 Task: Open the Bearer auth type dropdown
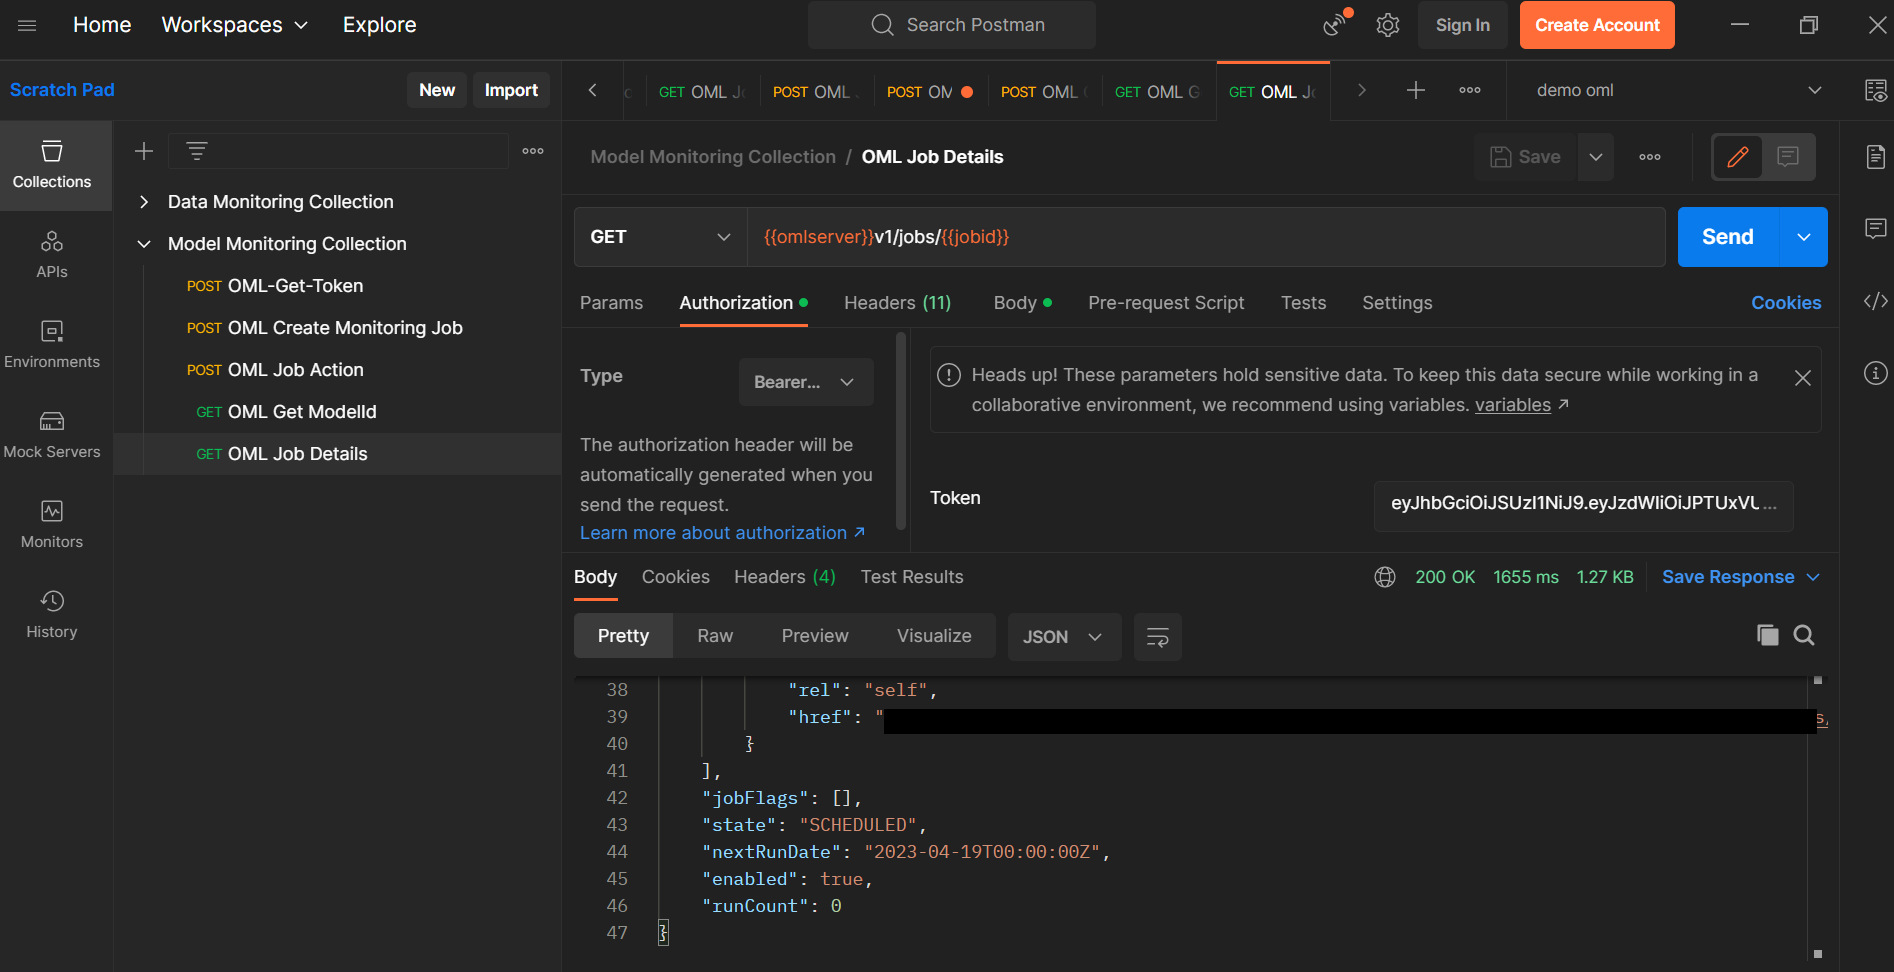tap(805, 382)
